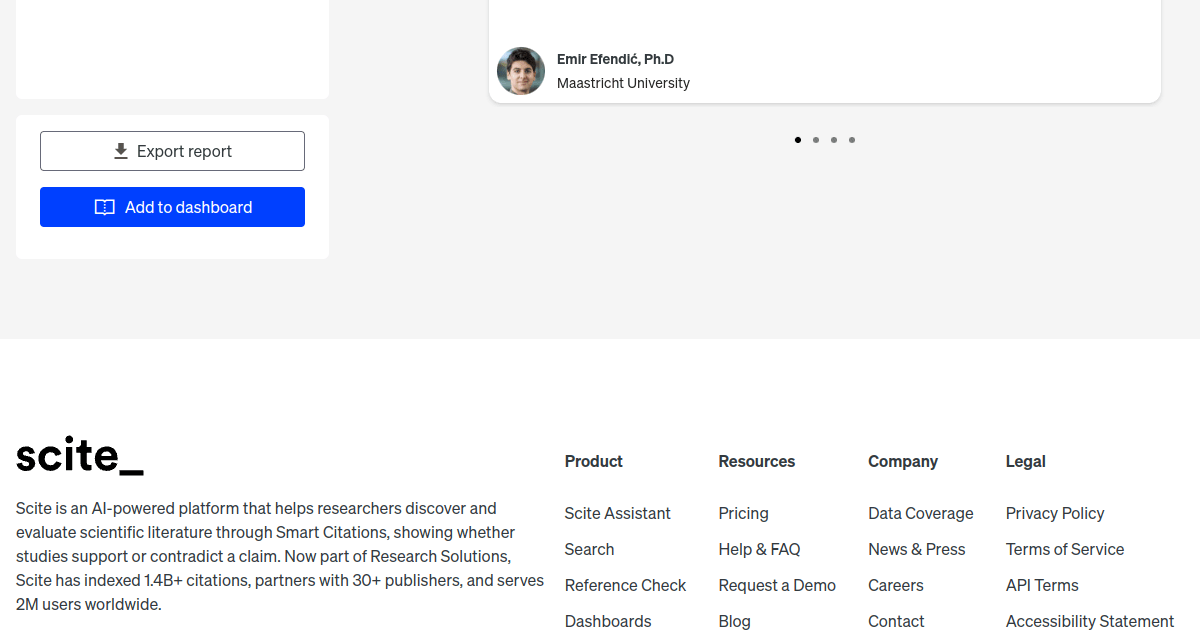Jump to the third testimonial carousel dot
This screenshot has width=1200, height=630.
tap(834, 140)
